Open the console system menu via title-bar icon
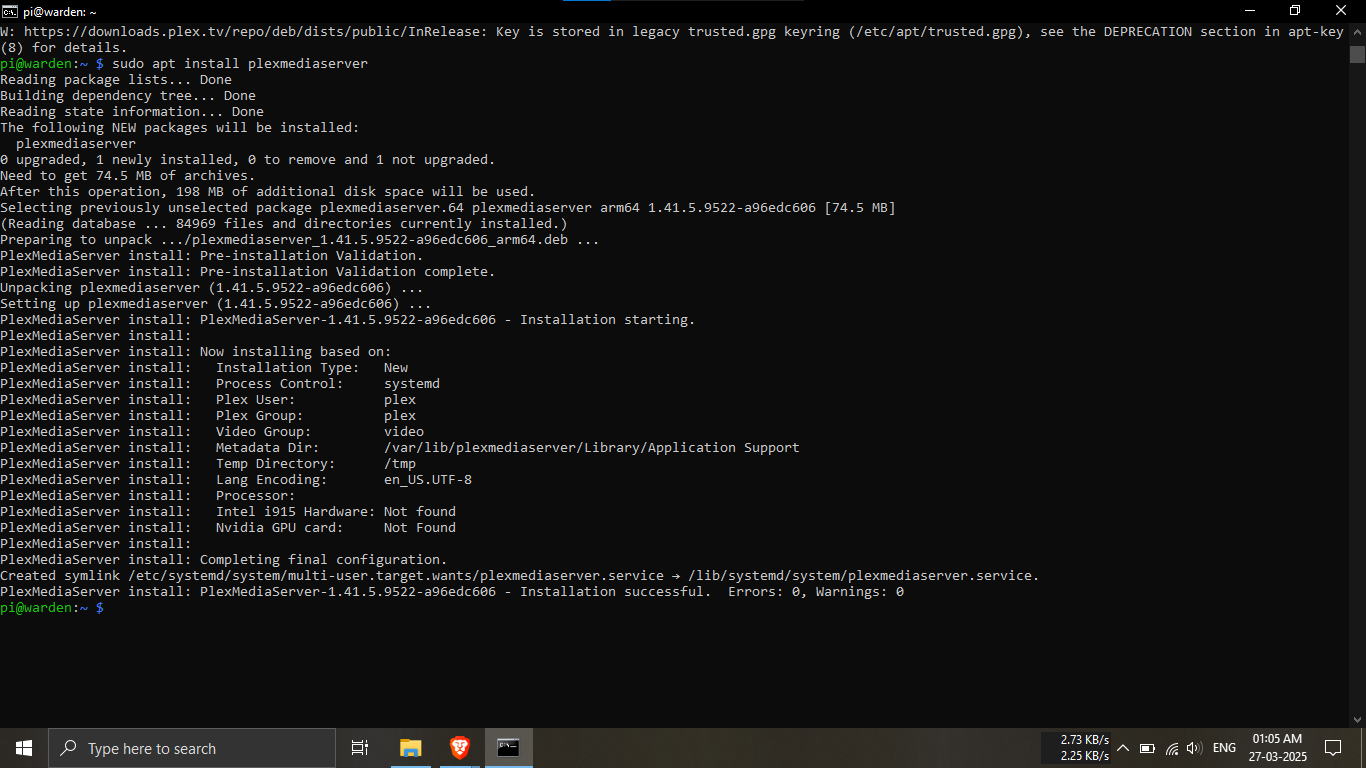The image size is (1366, 768). click(x=10, y=10)
